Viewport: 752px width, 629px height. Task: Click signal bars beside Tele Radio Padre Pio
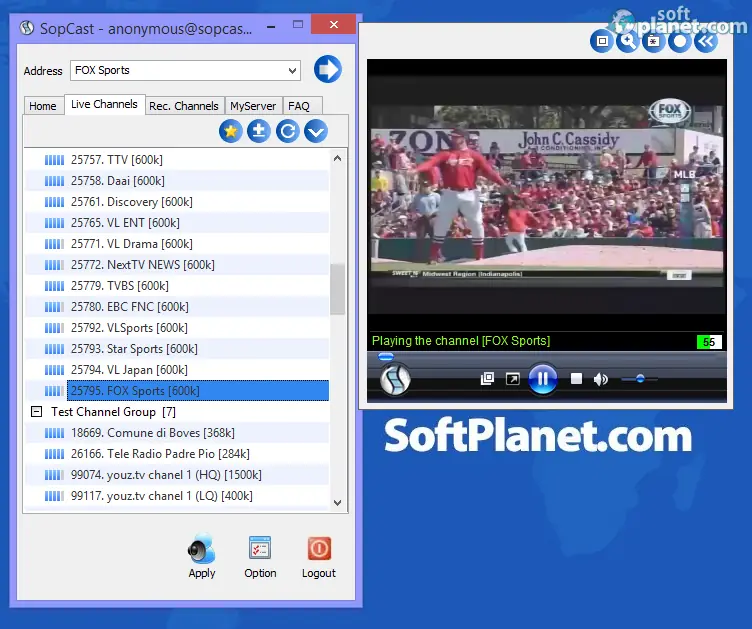pos(54,454)
